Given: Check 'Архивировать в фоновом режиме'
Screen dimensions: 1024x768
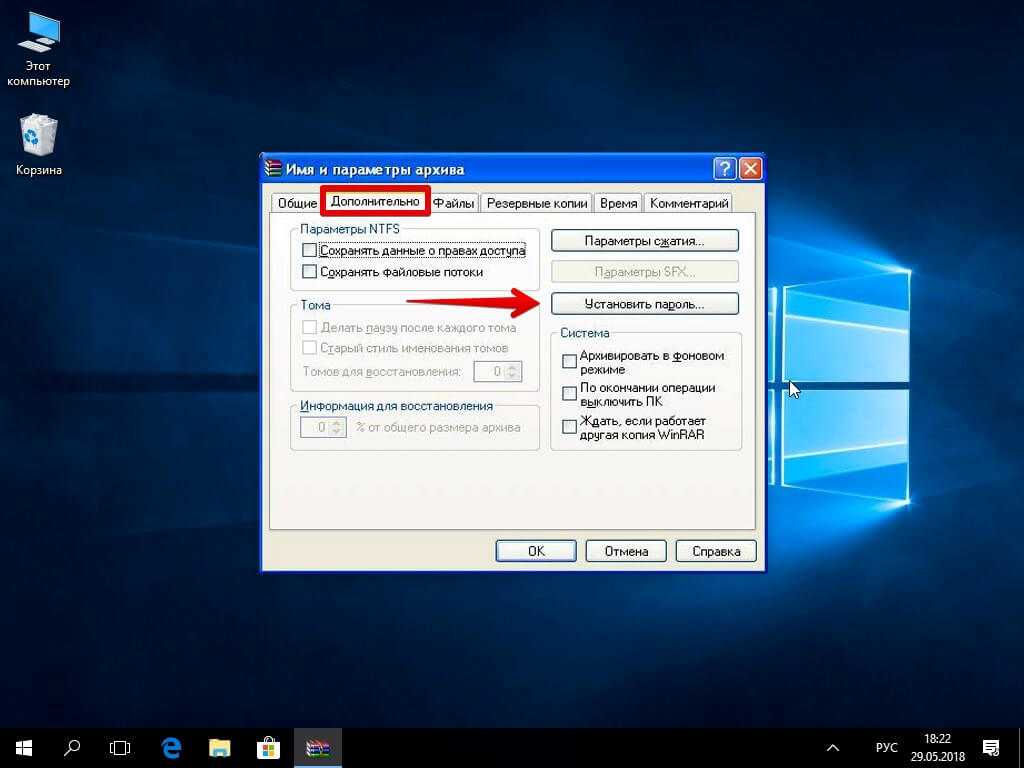Looking at the screenshot, I should point(643,362).
